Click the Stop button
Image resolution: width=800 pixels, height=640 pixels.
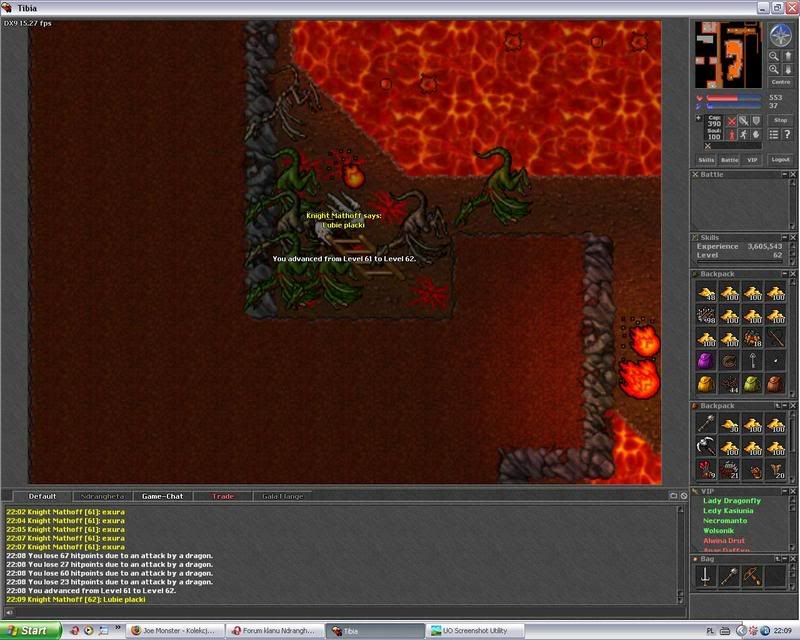(781, 120)
